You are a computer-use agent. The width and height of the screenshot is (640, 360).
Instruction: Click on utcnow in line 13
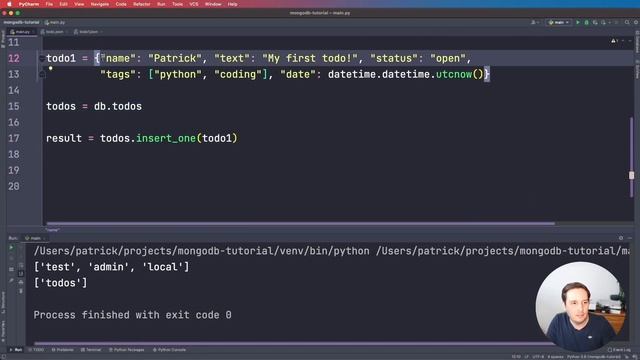tap(454, 74)
